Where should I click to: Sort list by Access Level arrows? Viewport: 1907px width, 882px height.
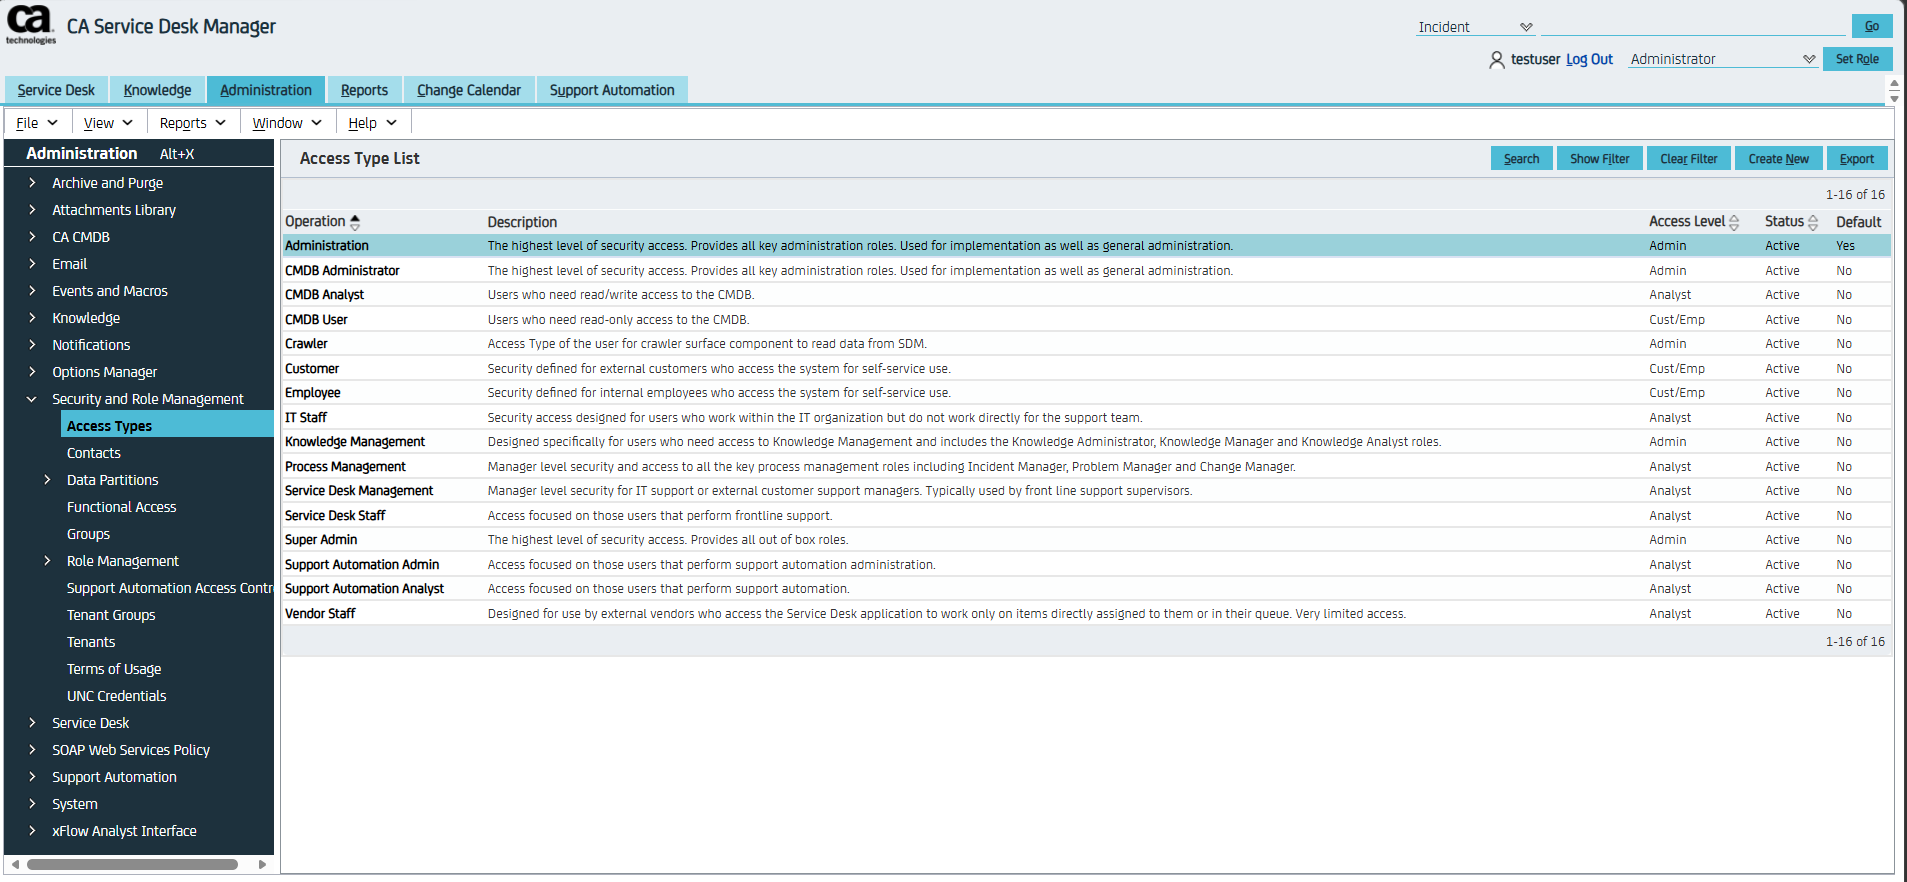(x=1734, y=222)
